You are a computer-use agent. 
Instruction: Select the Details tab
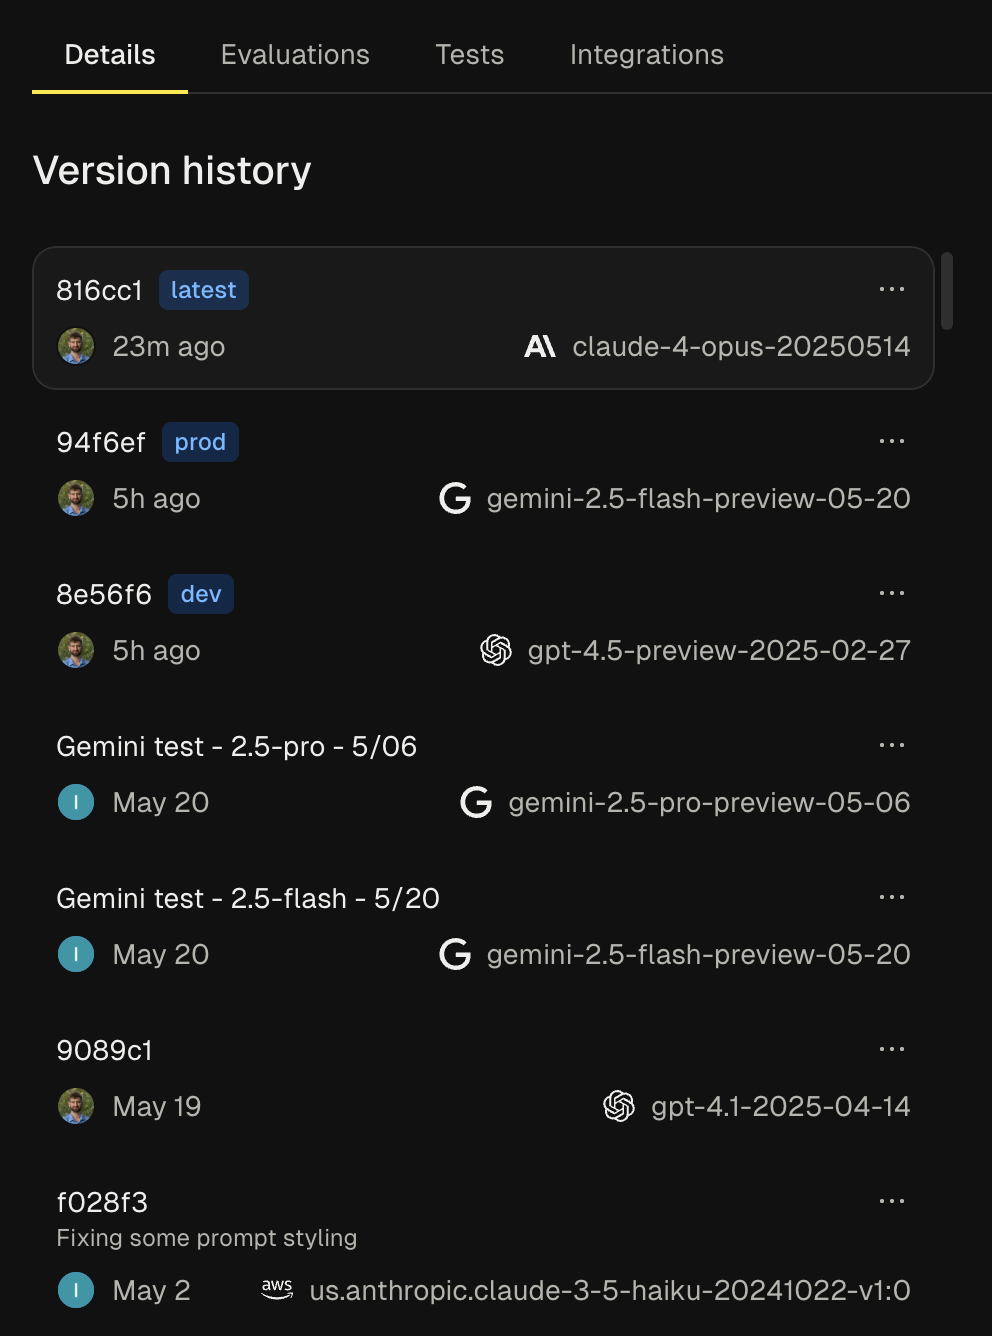click(x=110, y=54)
